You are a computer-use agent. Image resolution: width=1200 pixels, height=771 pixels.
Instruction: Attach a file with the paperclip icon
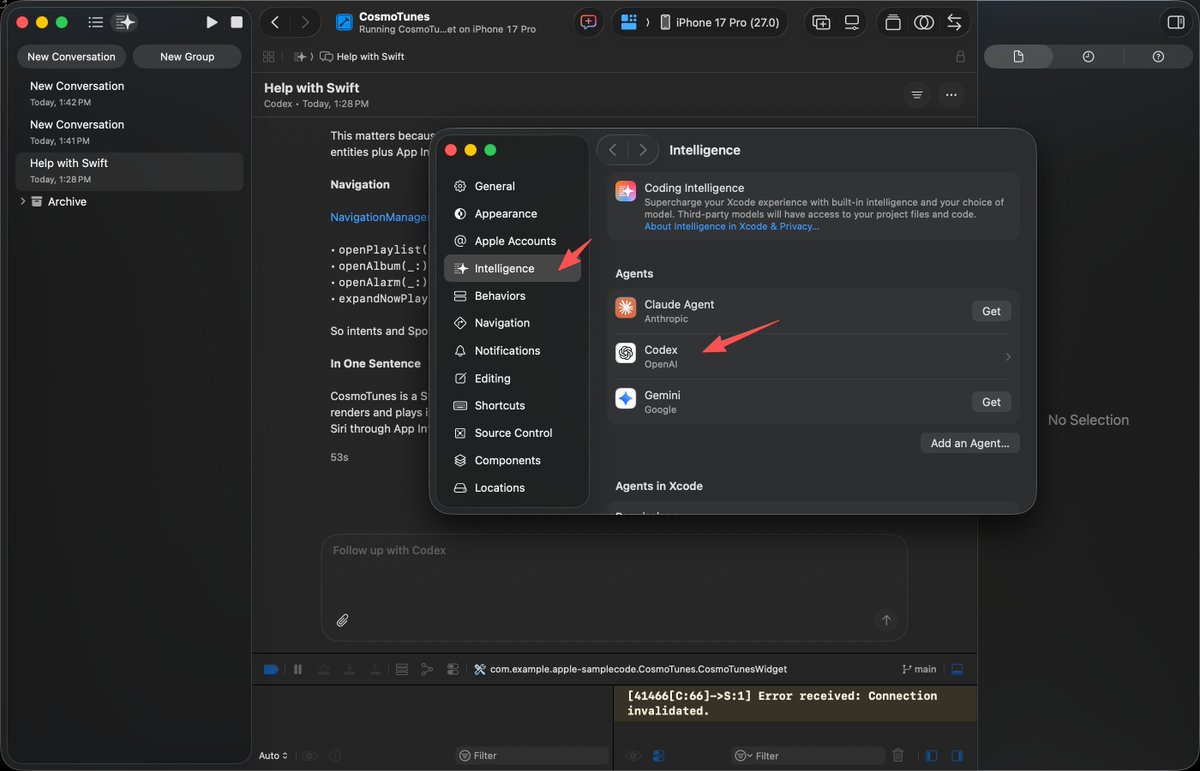(x=343, y=620)
